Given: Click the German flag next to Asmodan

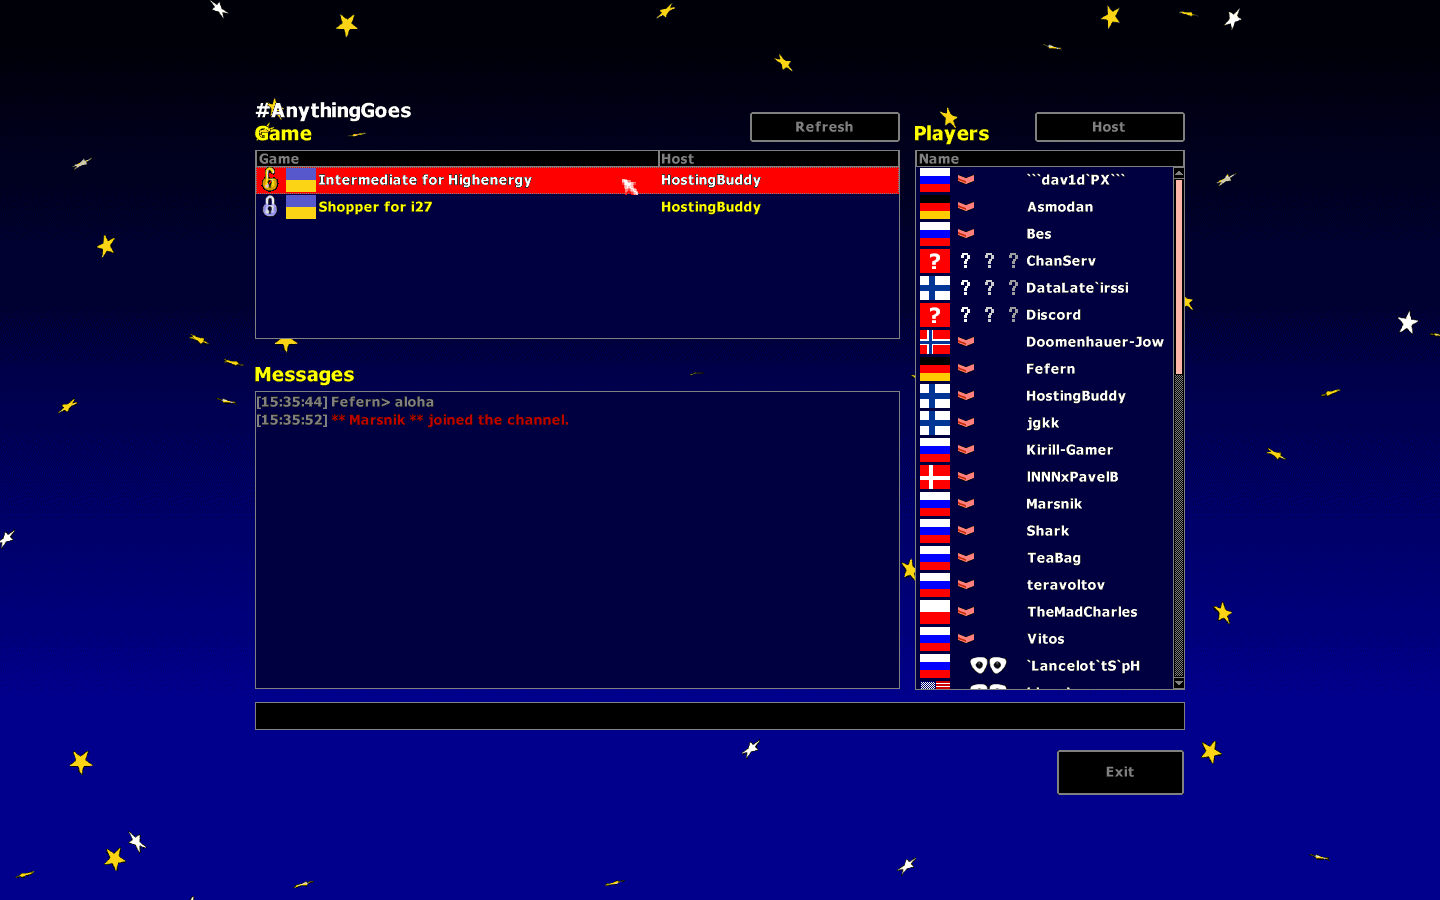Looking at the screenshot, I should click(935, 207).
